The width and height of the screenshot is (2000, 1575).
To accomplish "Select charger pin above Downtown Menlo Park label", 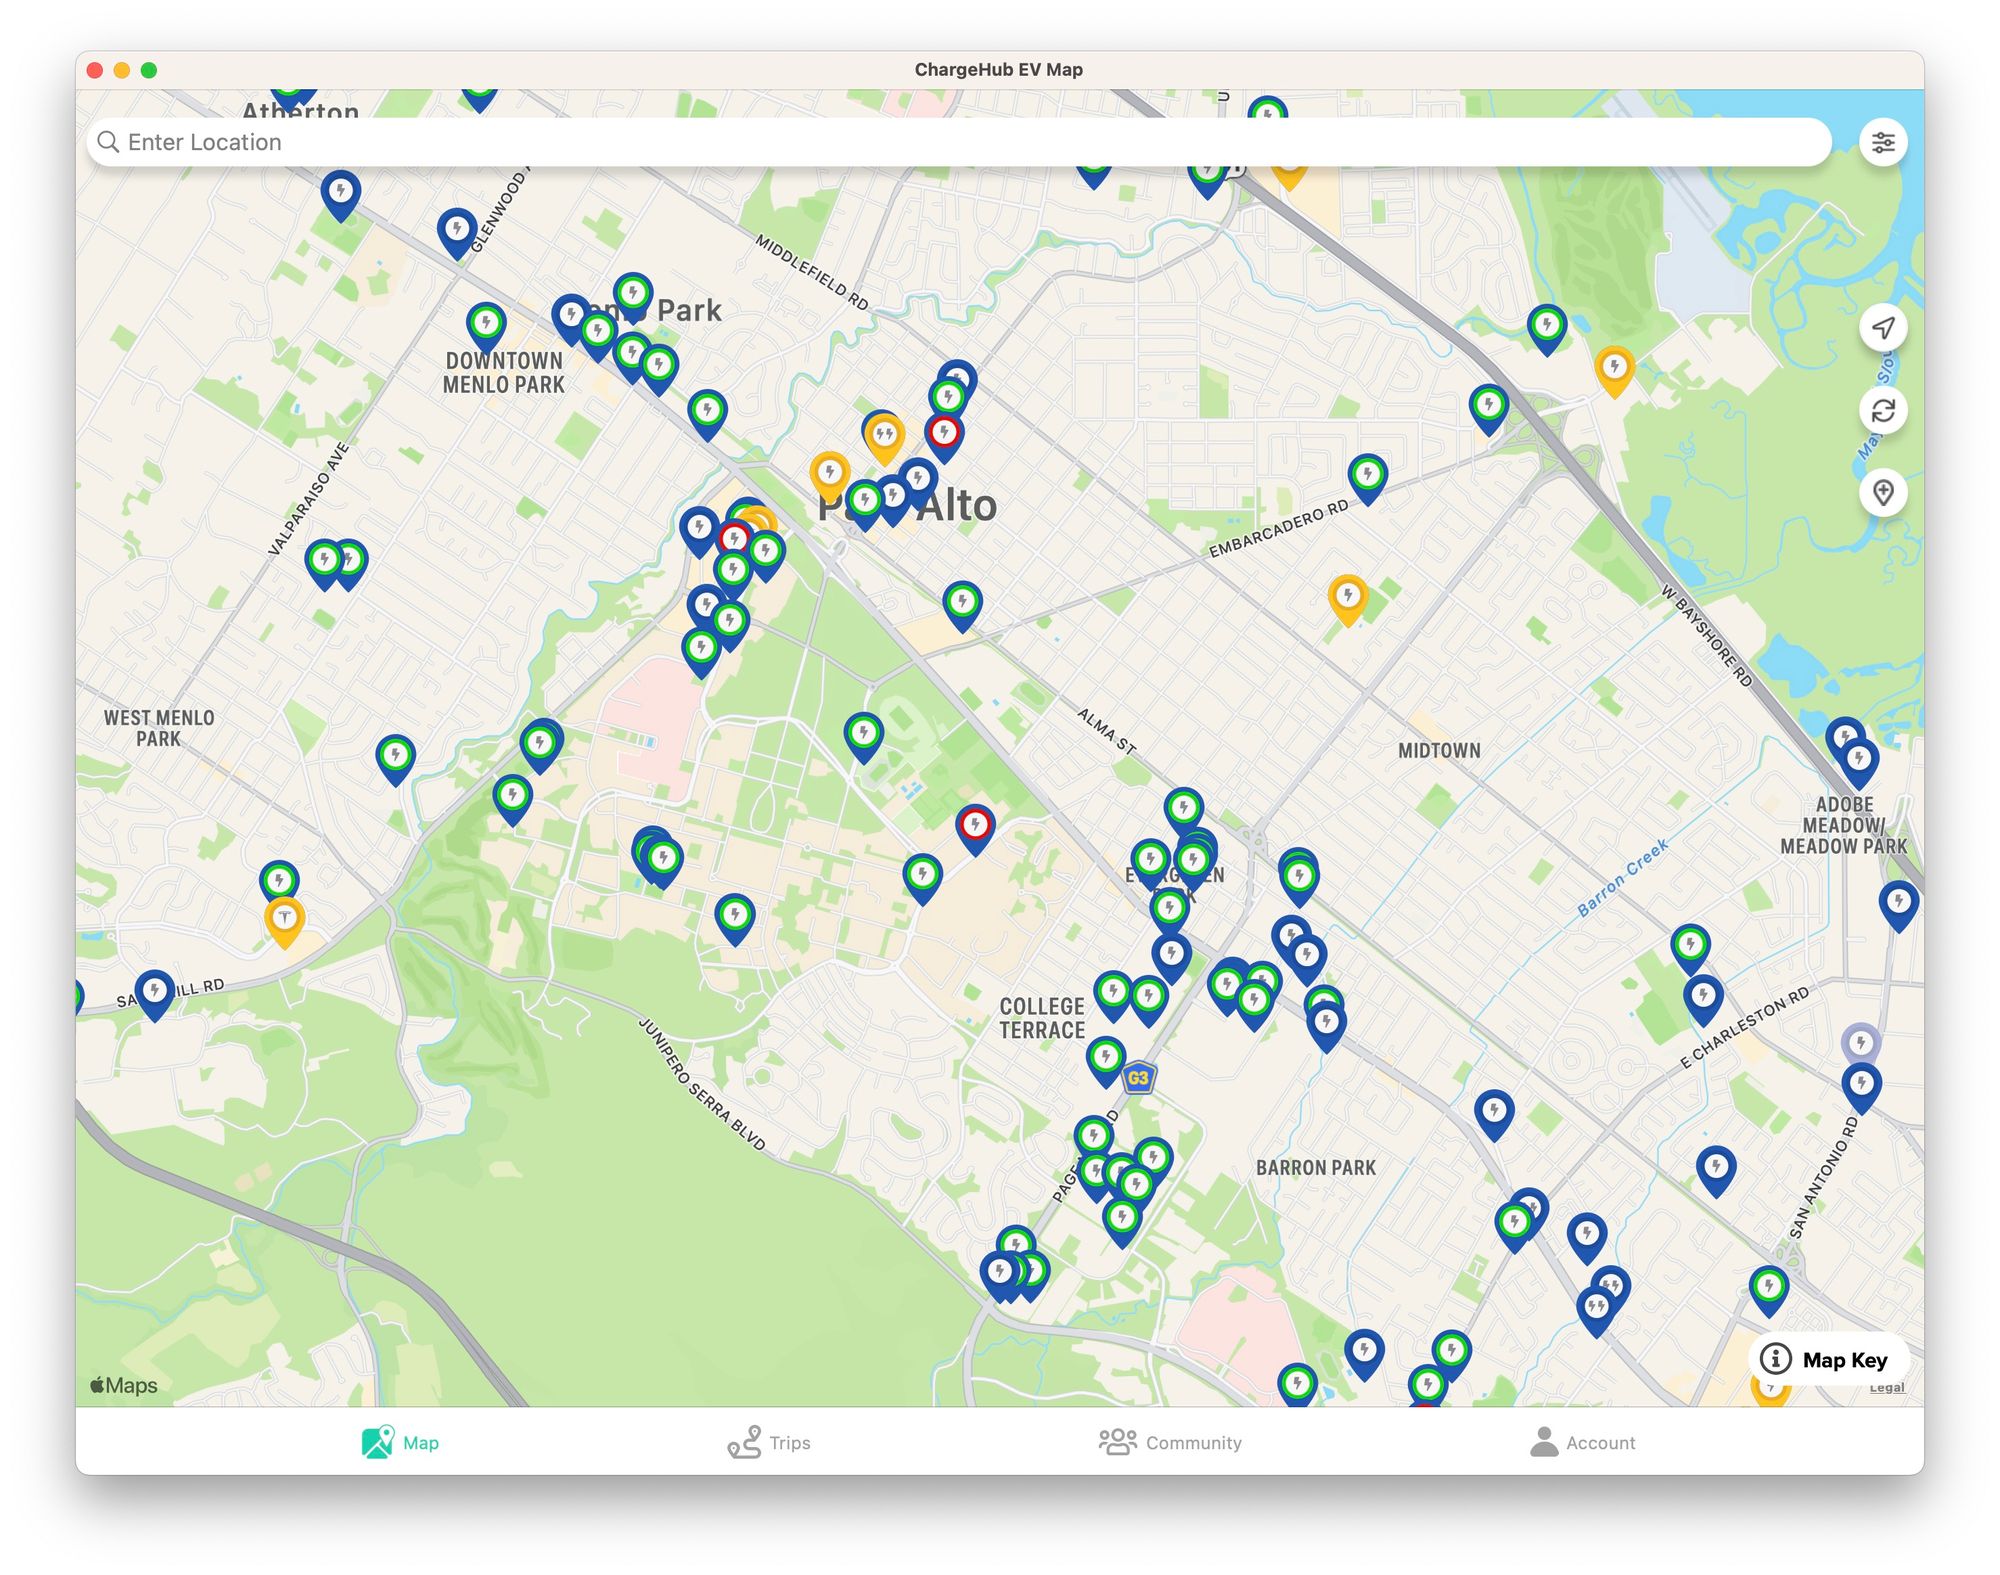I will click(x=486, y=328).
